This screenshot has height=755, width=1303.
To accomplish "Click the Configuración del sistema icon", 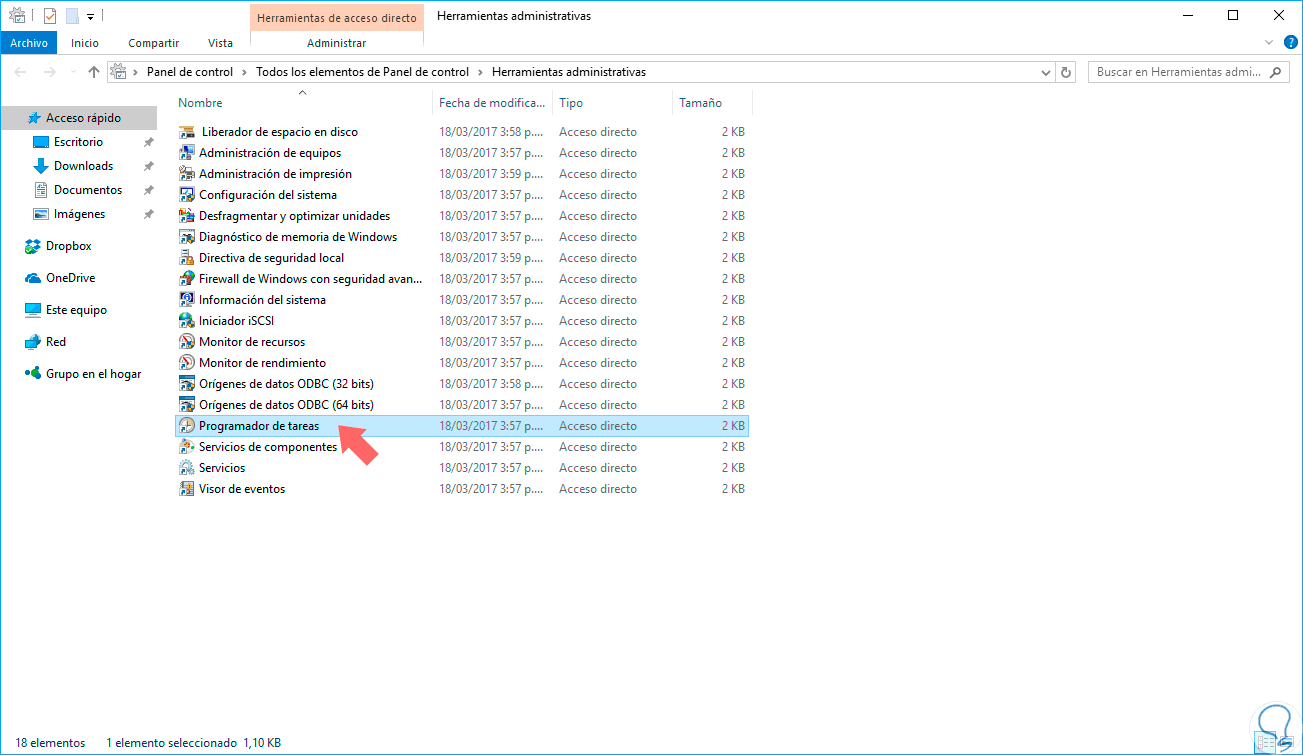I will [x=187, y=195].
